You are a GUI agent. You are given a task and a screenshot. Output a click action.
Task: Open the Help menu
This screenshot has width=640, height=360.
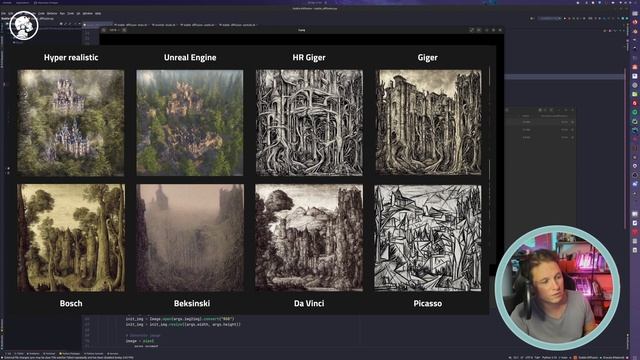tap(98, 13)
